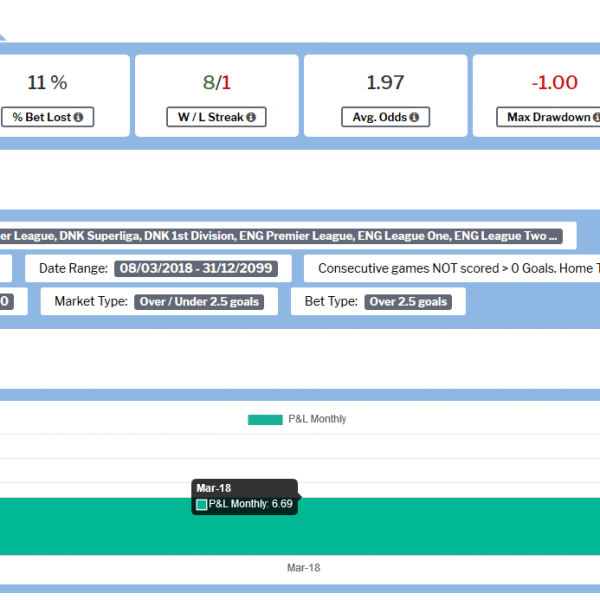Click the Avg. Odds info icon
Viewport: 600px width, 600px height.
click(x=414, y=117)
